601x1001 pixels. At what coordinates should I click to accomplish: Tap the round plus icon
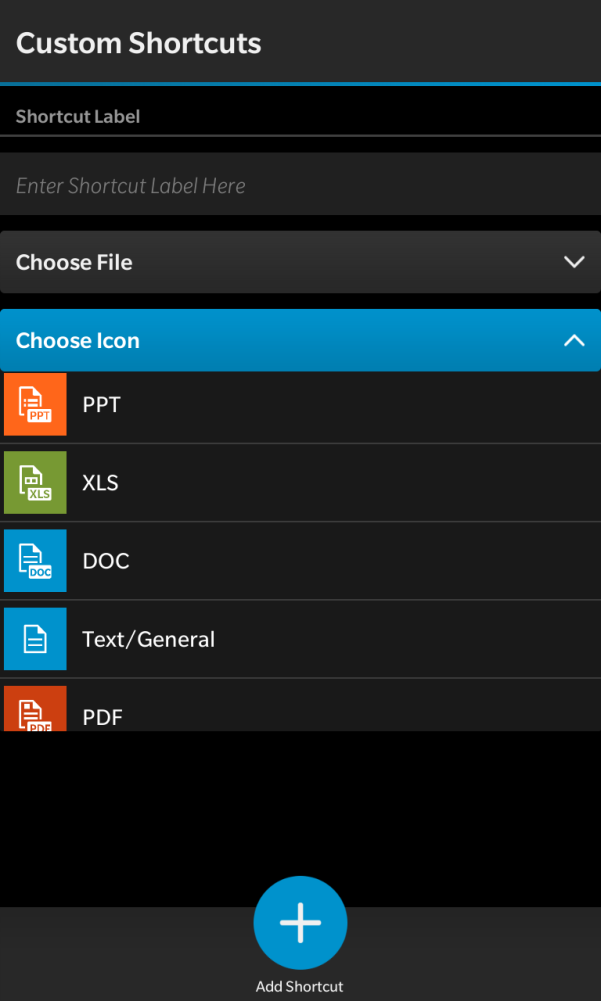300,923
